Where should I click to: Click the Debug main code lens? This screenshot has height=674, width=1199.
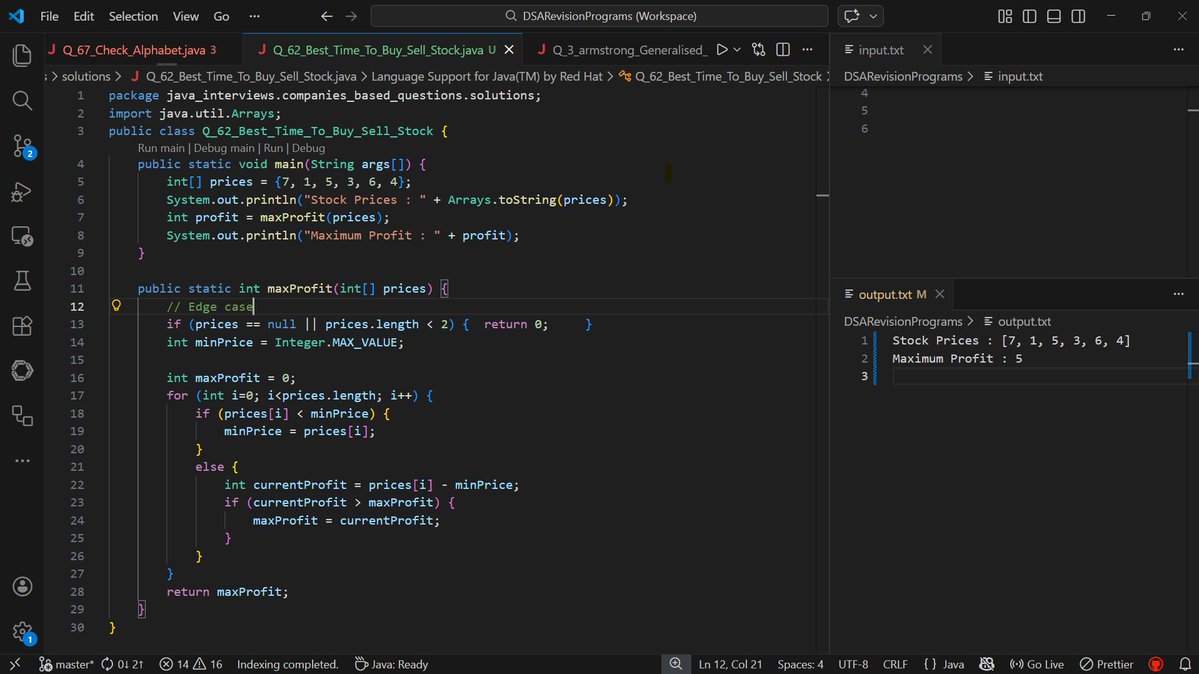[224, 148]
